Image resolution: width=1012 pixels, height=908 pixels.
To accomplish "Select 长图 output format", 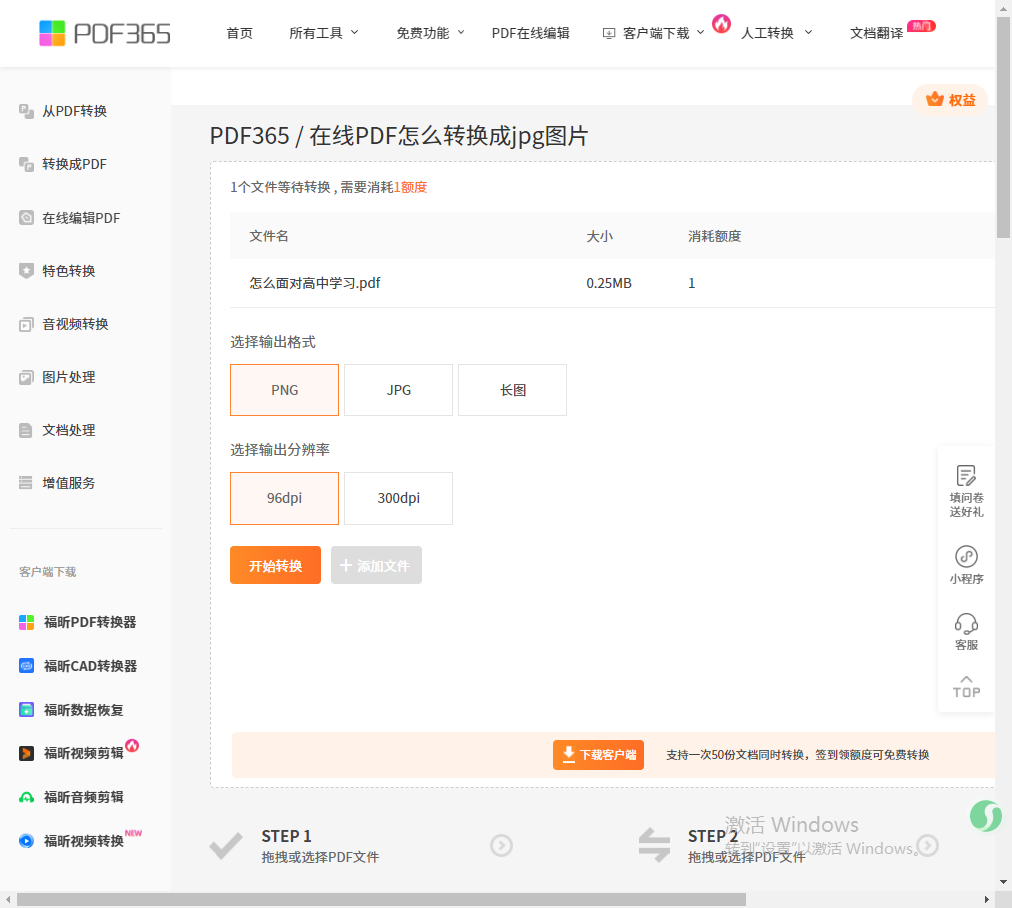I will tap(512, 390).
